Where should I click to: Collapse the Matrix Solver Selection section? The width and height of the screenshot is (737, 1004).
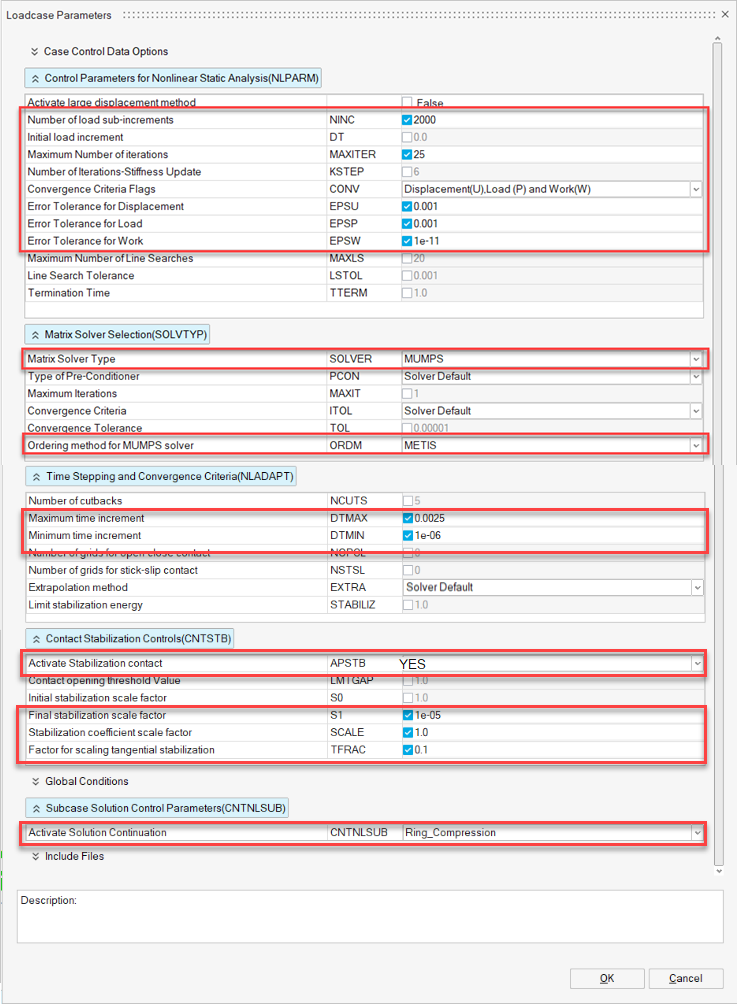tap(34, 334)
